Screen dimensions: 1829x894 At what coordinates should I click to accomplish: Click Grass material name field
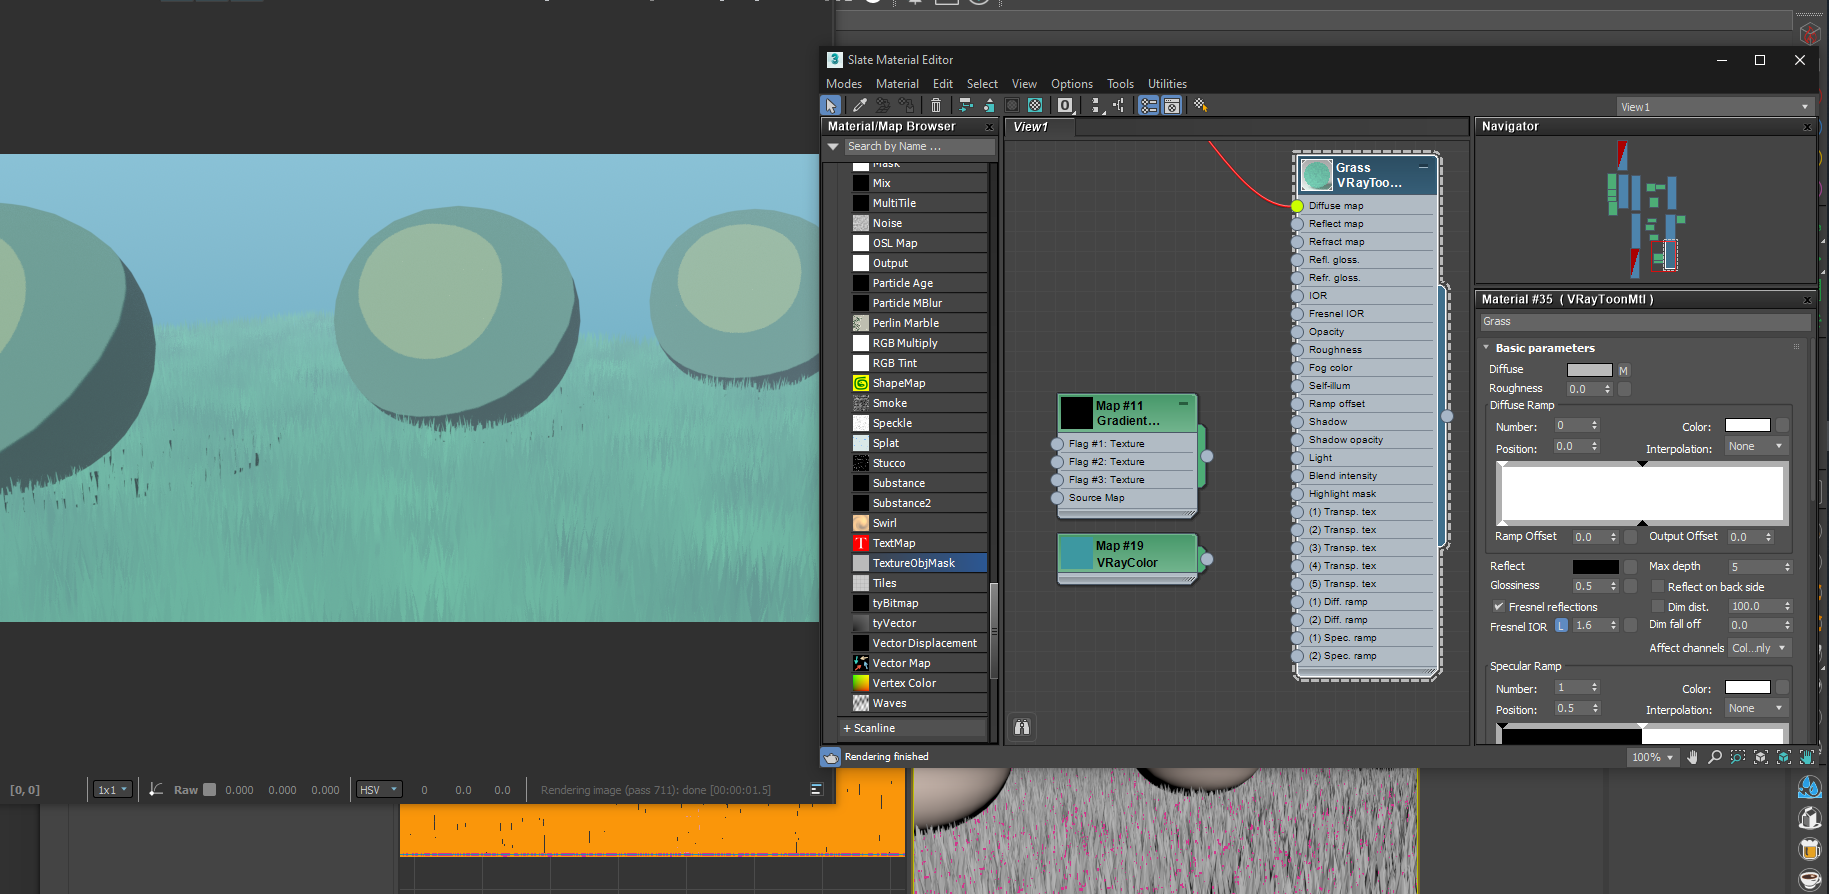pos(1645,322)
